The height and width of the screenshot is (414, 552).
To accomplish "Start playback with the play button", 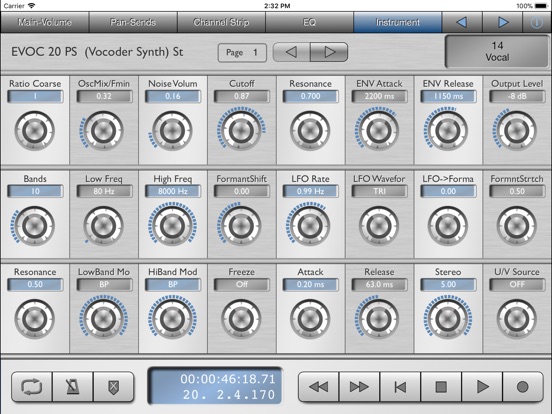I will click(x=482, y=387).
